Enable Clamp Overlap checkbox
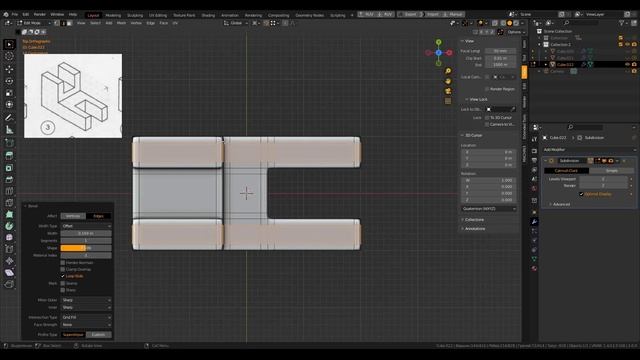Screen dimensions: 640x360 pos(63,269)
